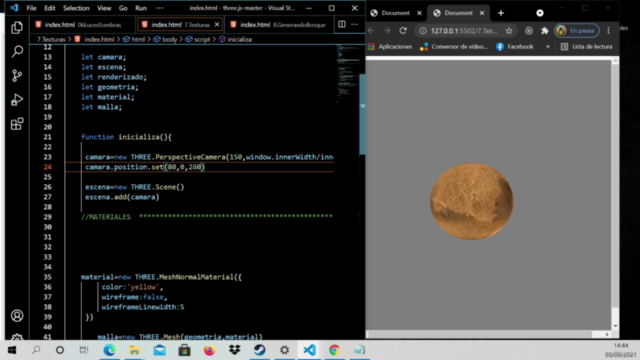The height and width of the screenshot is (360, 640).
Task: Launch Firefox from taskbar
Action: point(209,350)
